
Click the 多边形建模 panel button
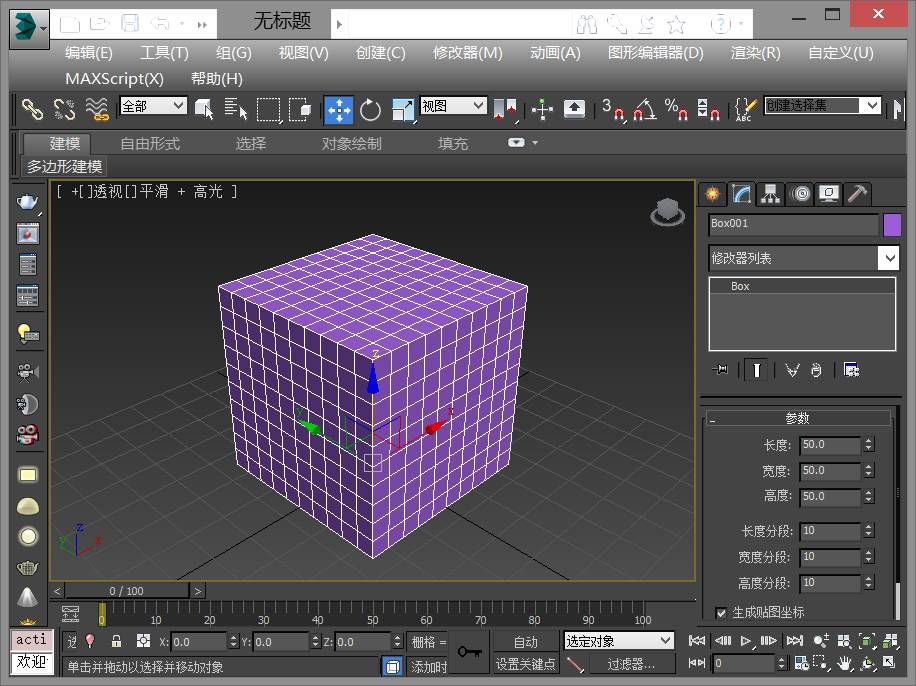(x=64, y=167)
